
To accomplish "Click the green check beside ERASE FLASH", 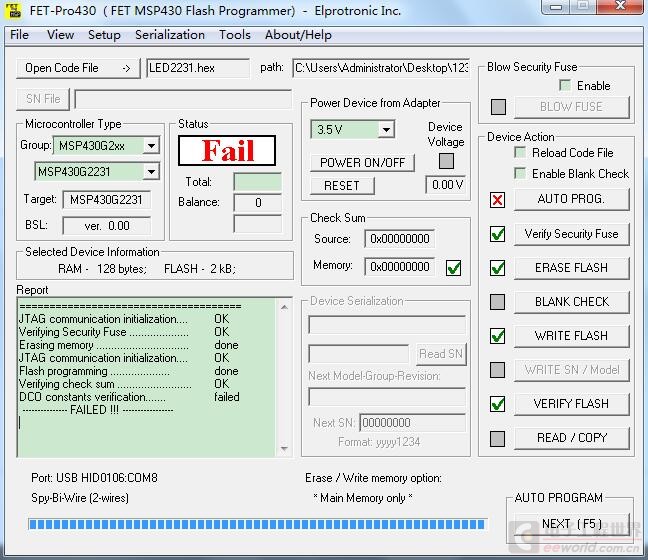I will [497, 268].
